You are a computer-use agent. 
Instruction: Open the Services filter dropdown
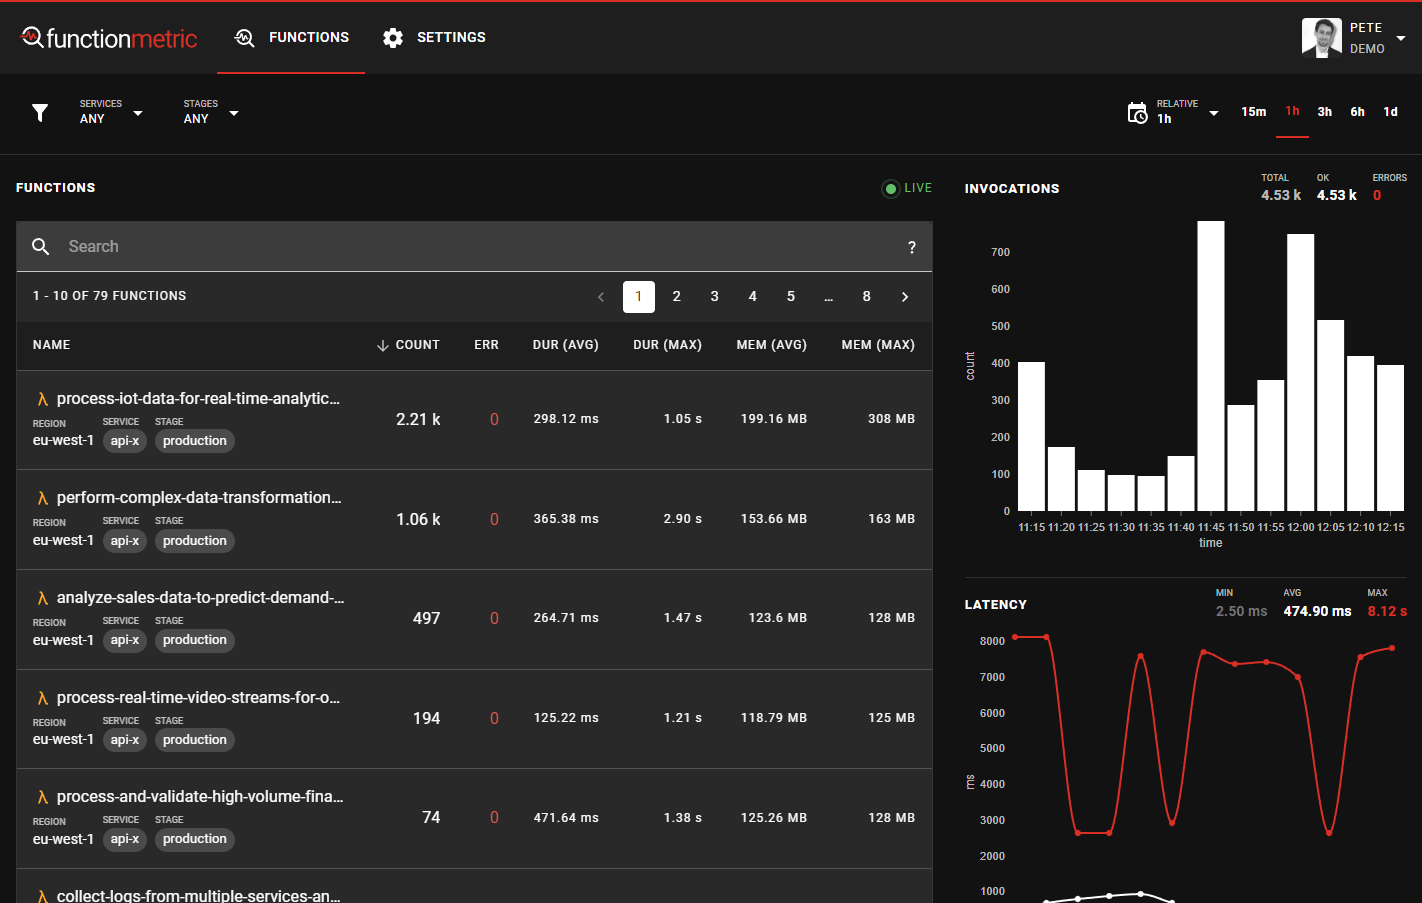111,112
